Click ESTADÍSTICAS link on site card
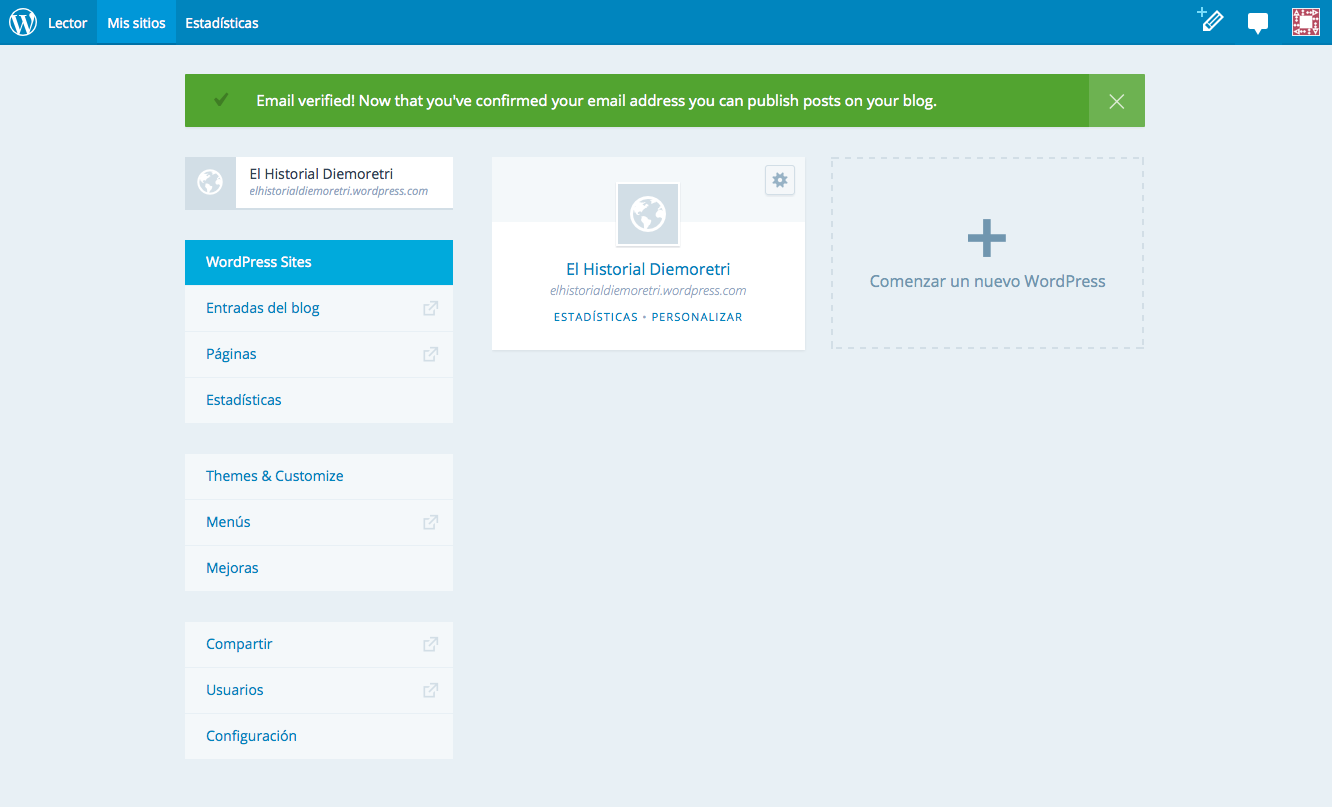 coord(596,317)
